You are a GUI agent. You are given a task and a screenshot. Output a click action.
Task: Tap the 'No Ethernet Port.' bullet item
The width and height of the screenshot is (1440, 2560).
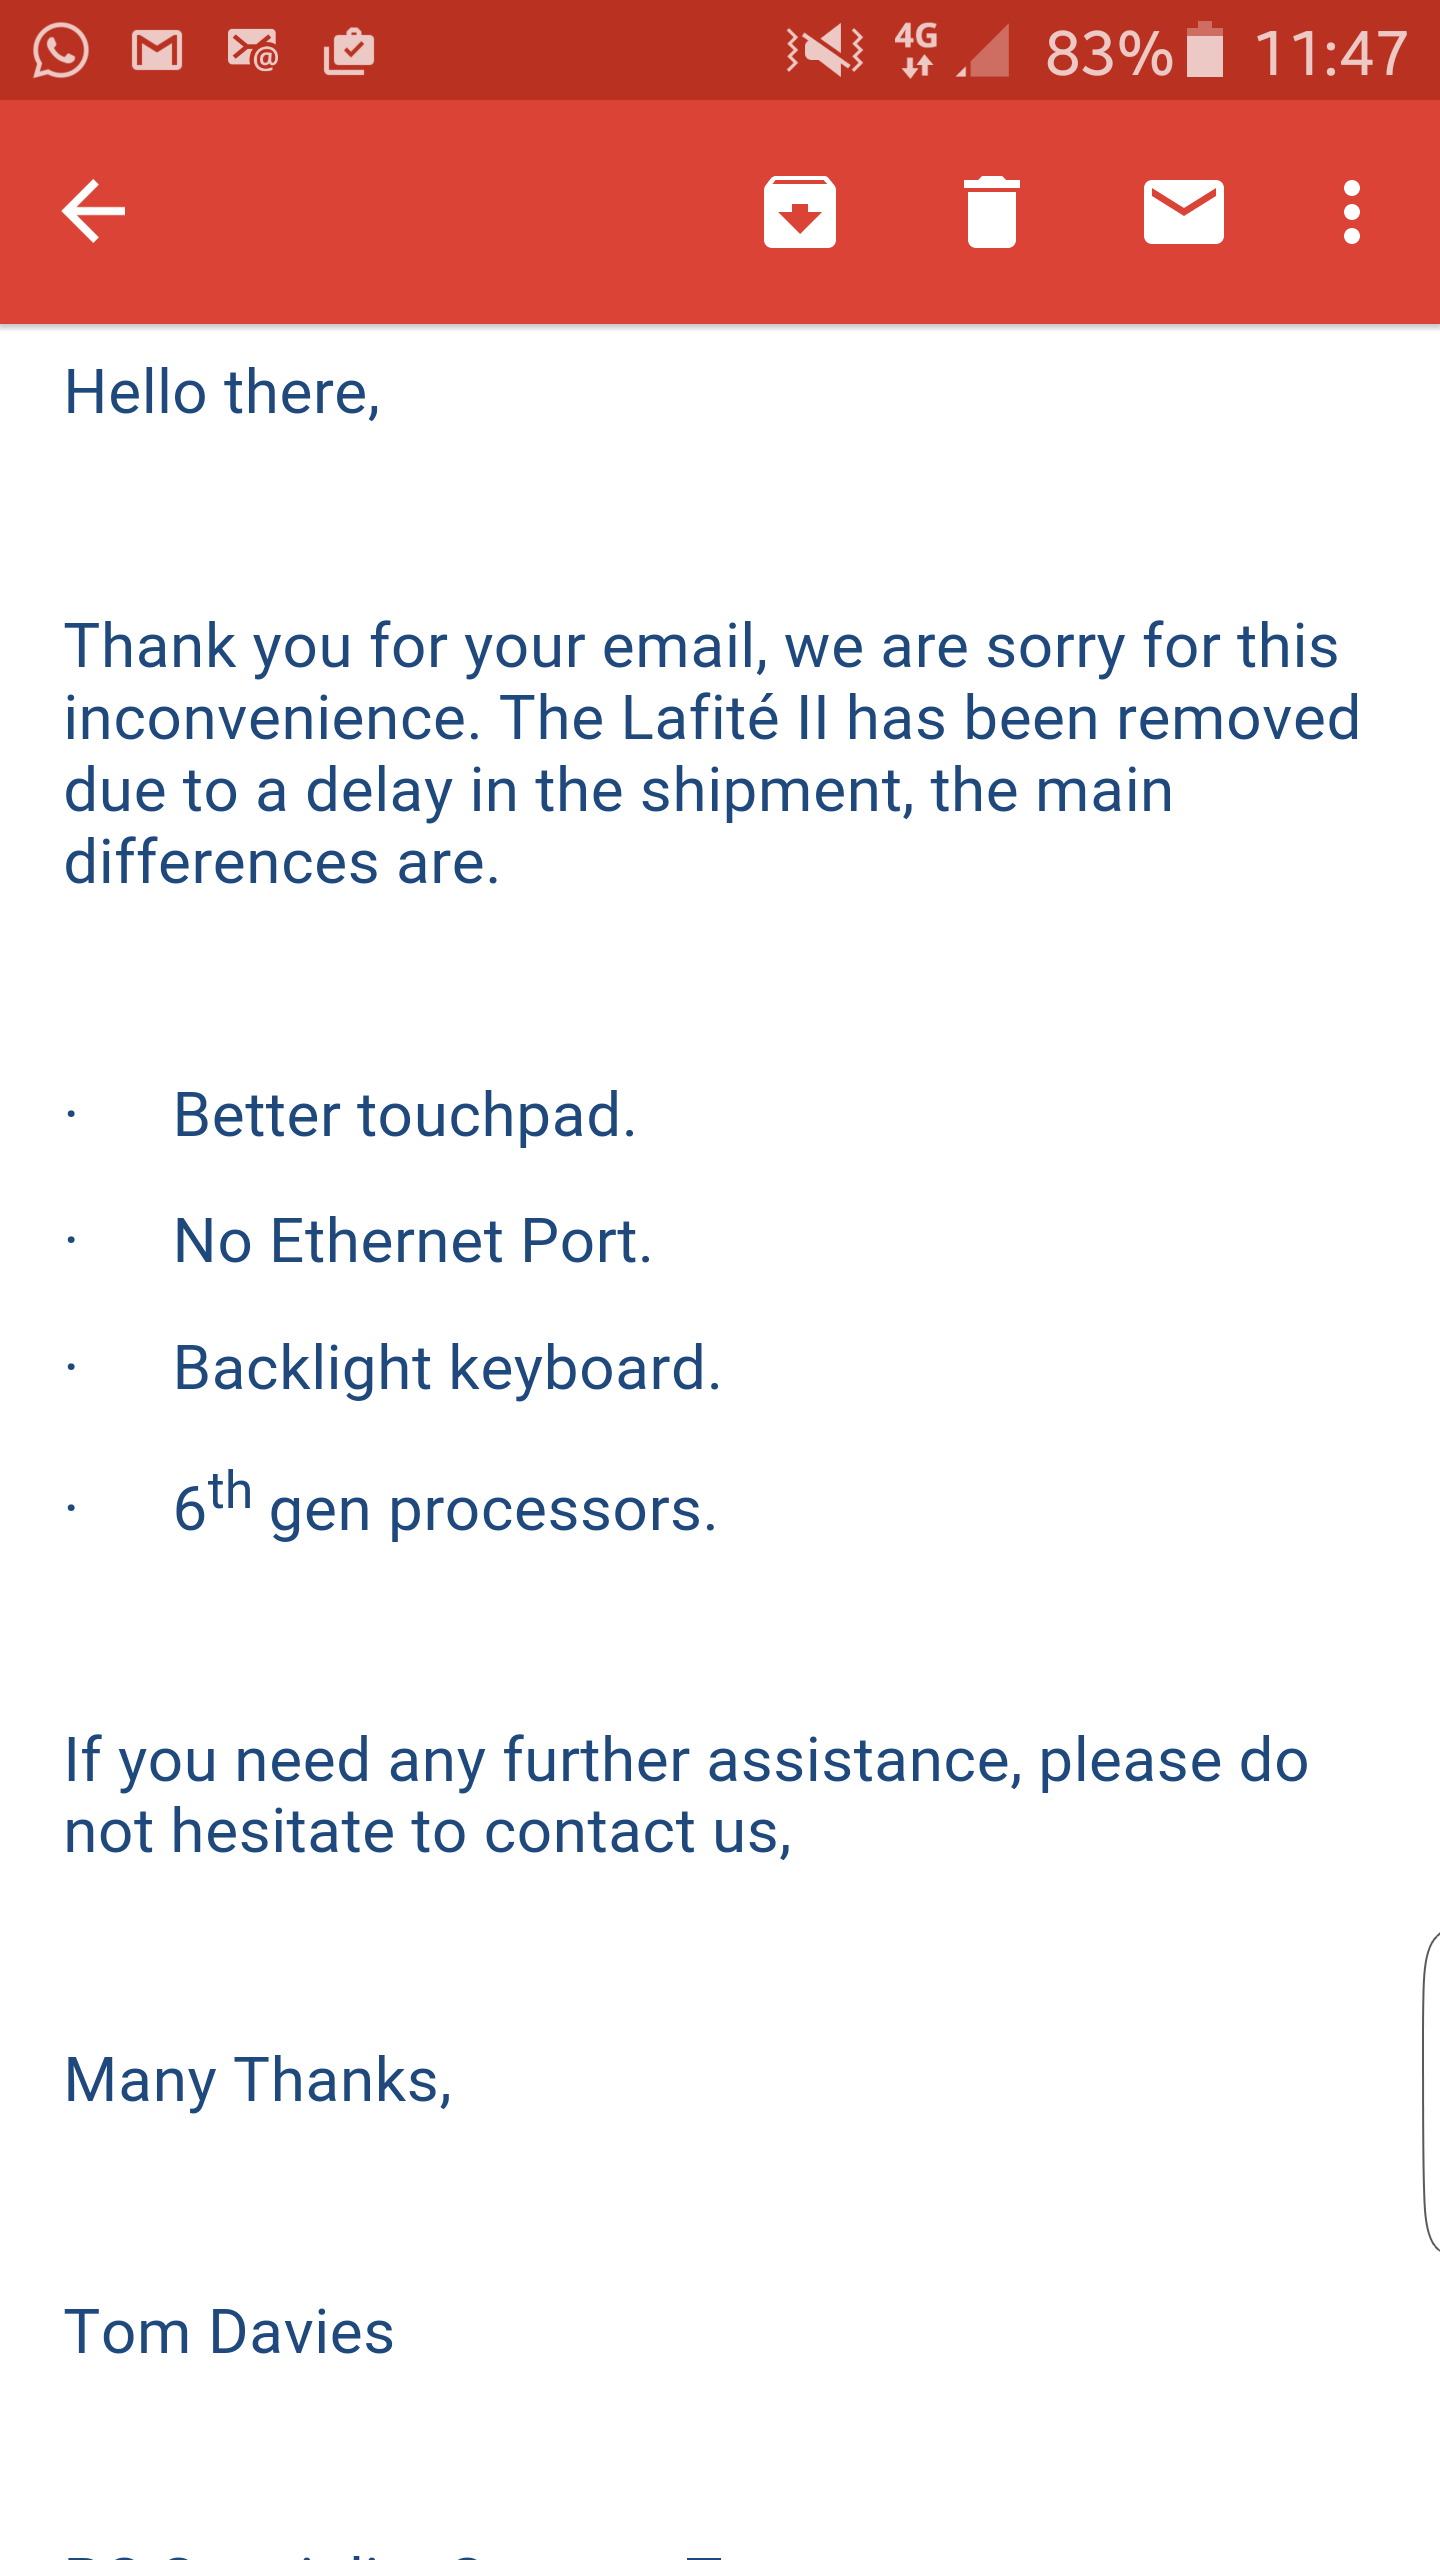[x=413, y=1241]
